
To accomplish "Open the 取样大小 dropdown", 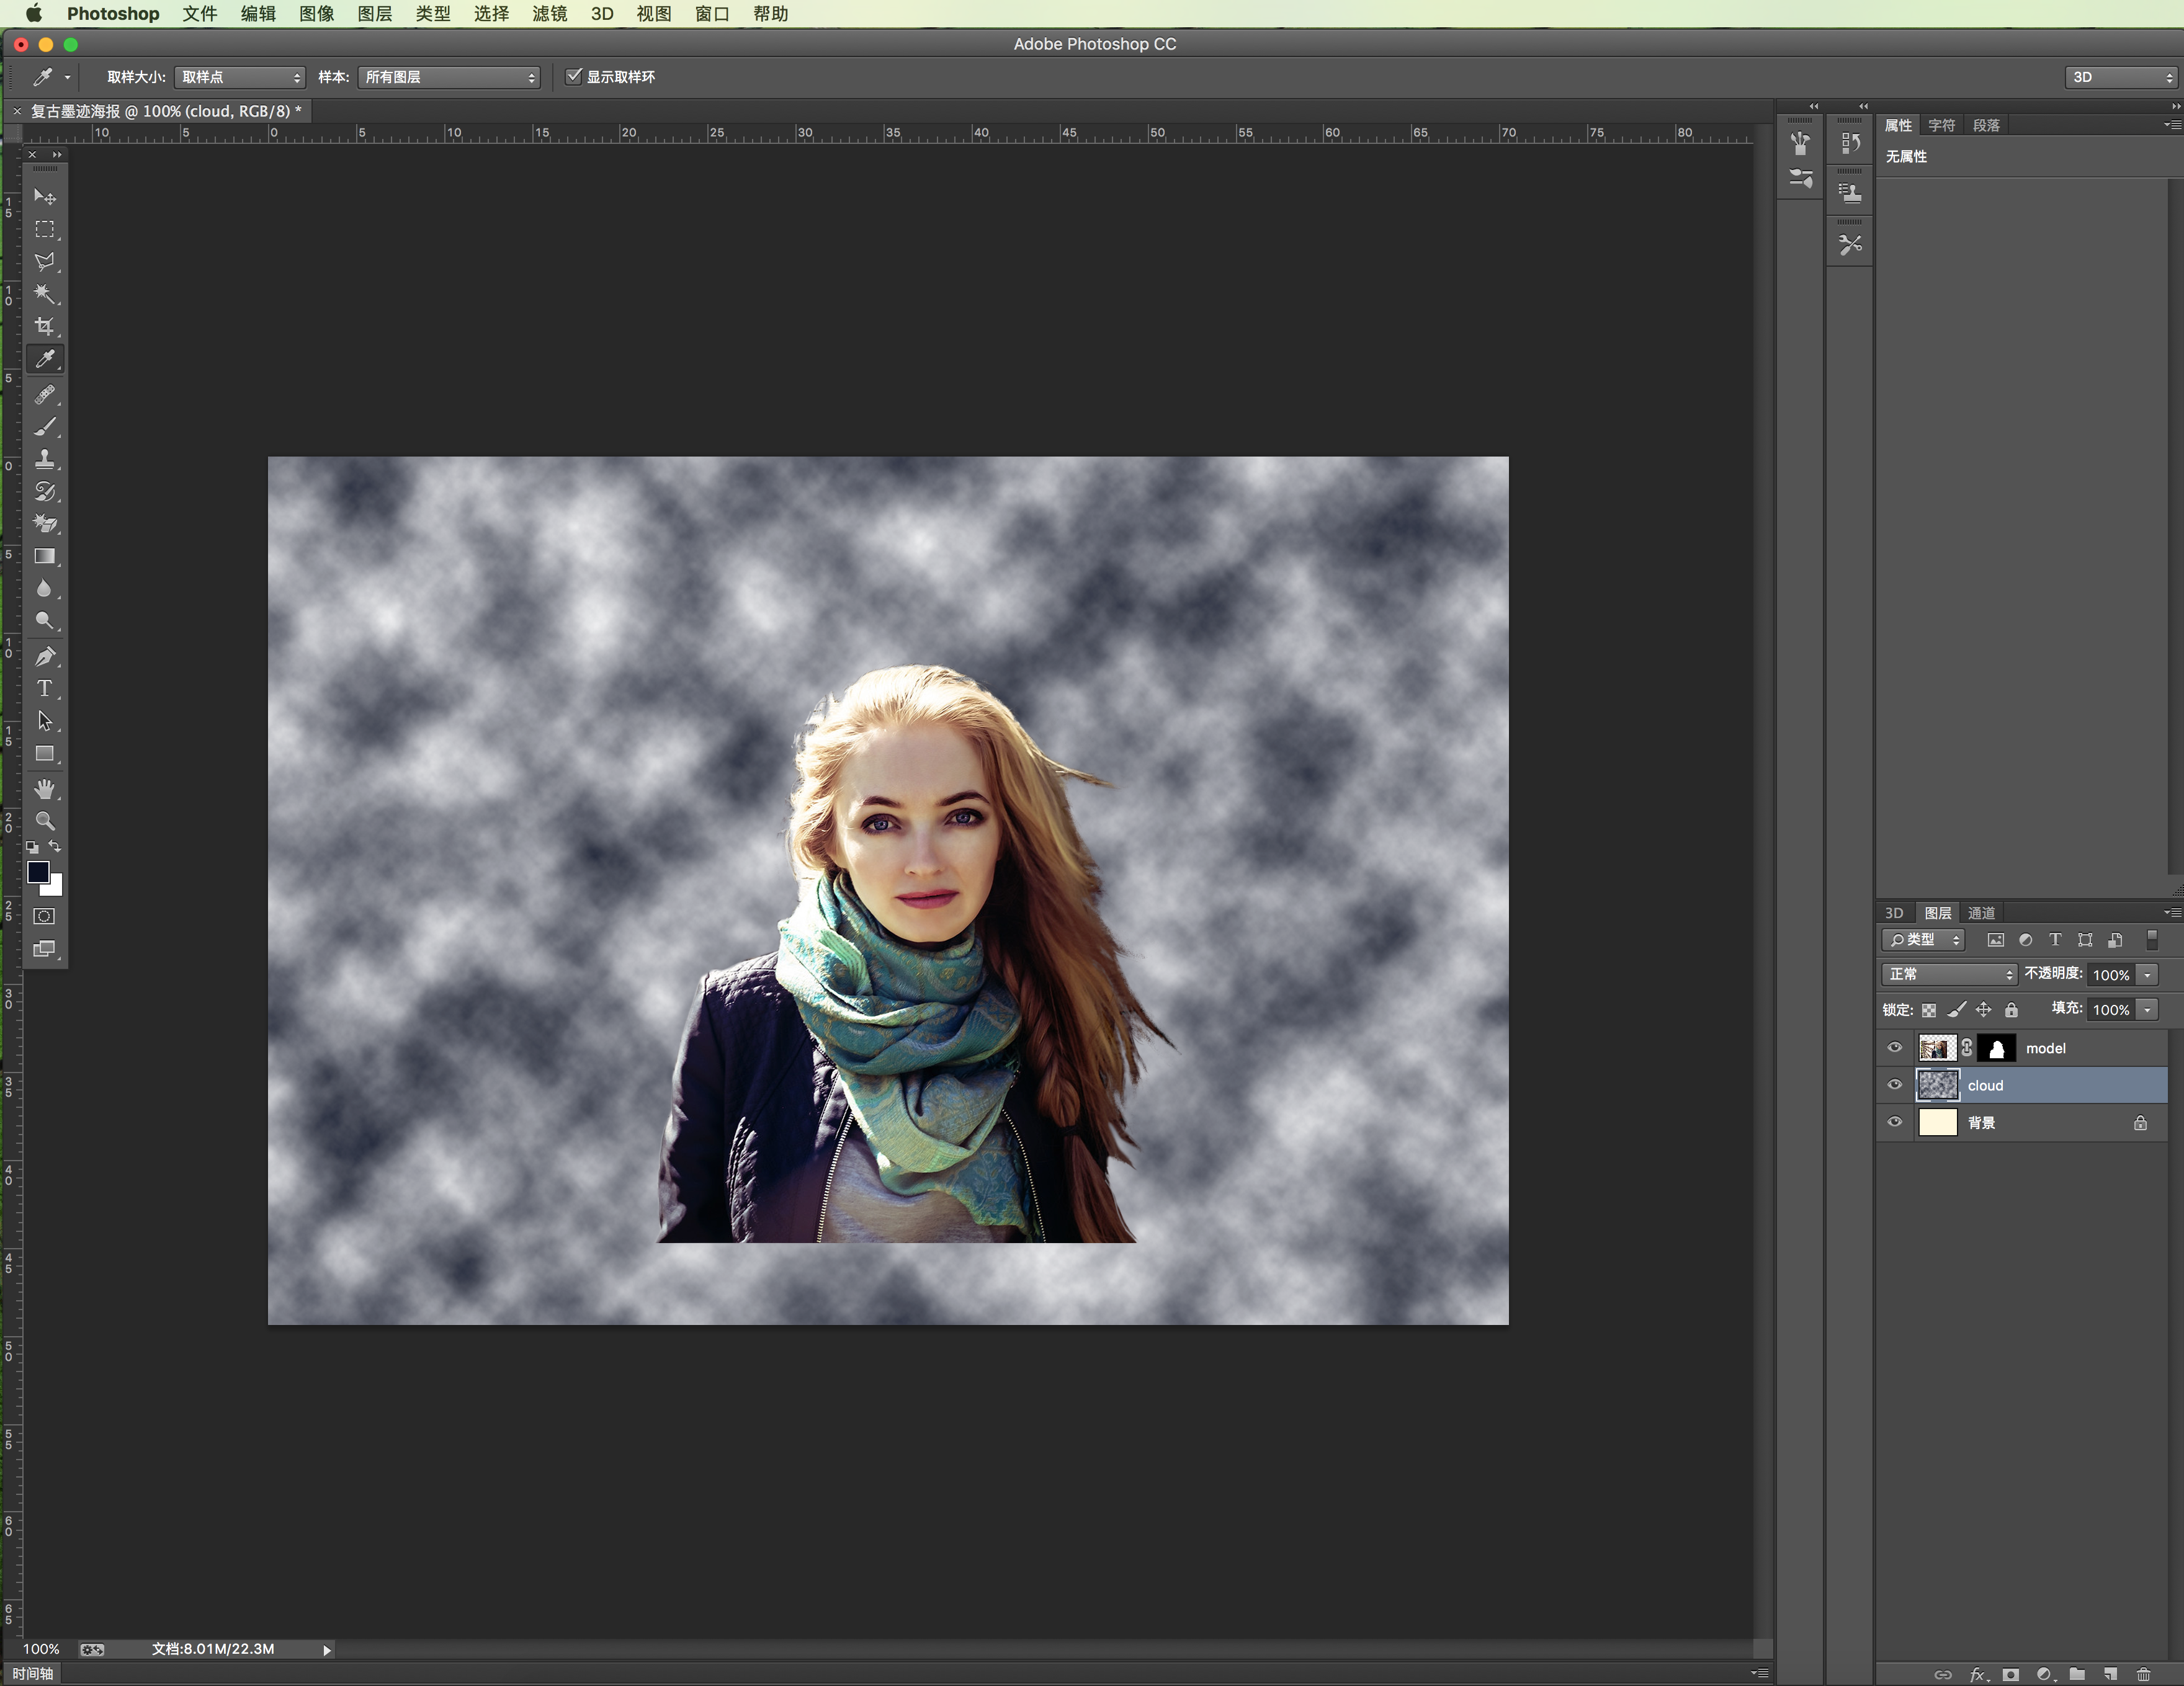I will pos(240,77).
